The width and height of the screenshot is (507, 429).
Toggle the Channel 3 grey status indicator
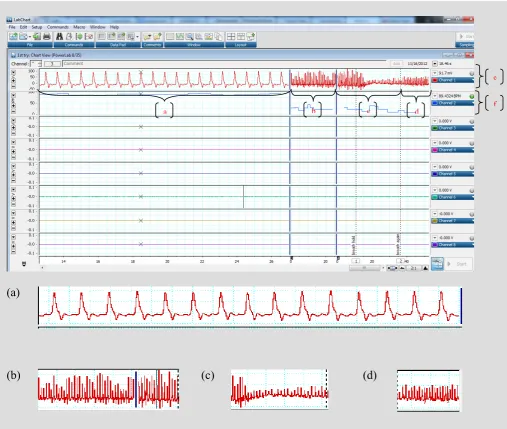coord(472,122)
